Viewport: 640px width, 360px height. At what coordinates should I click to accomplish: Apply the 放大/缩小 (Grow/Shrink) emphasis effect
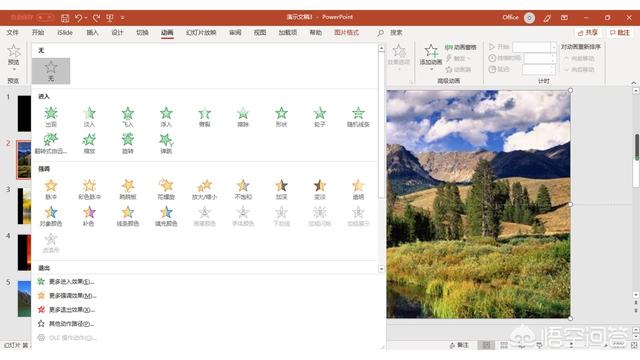204,189
